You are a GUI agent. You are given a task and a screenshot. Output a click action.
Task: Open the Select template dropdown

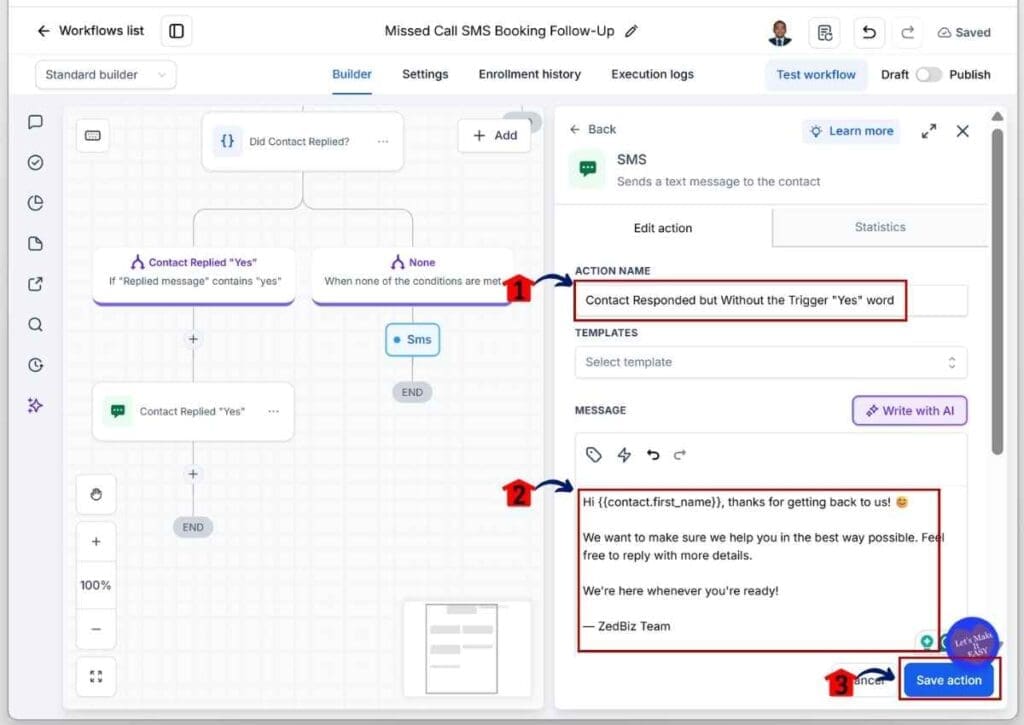coord(771,362)
